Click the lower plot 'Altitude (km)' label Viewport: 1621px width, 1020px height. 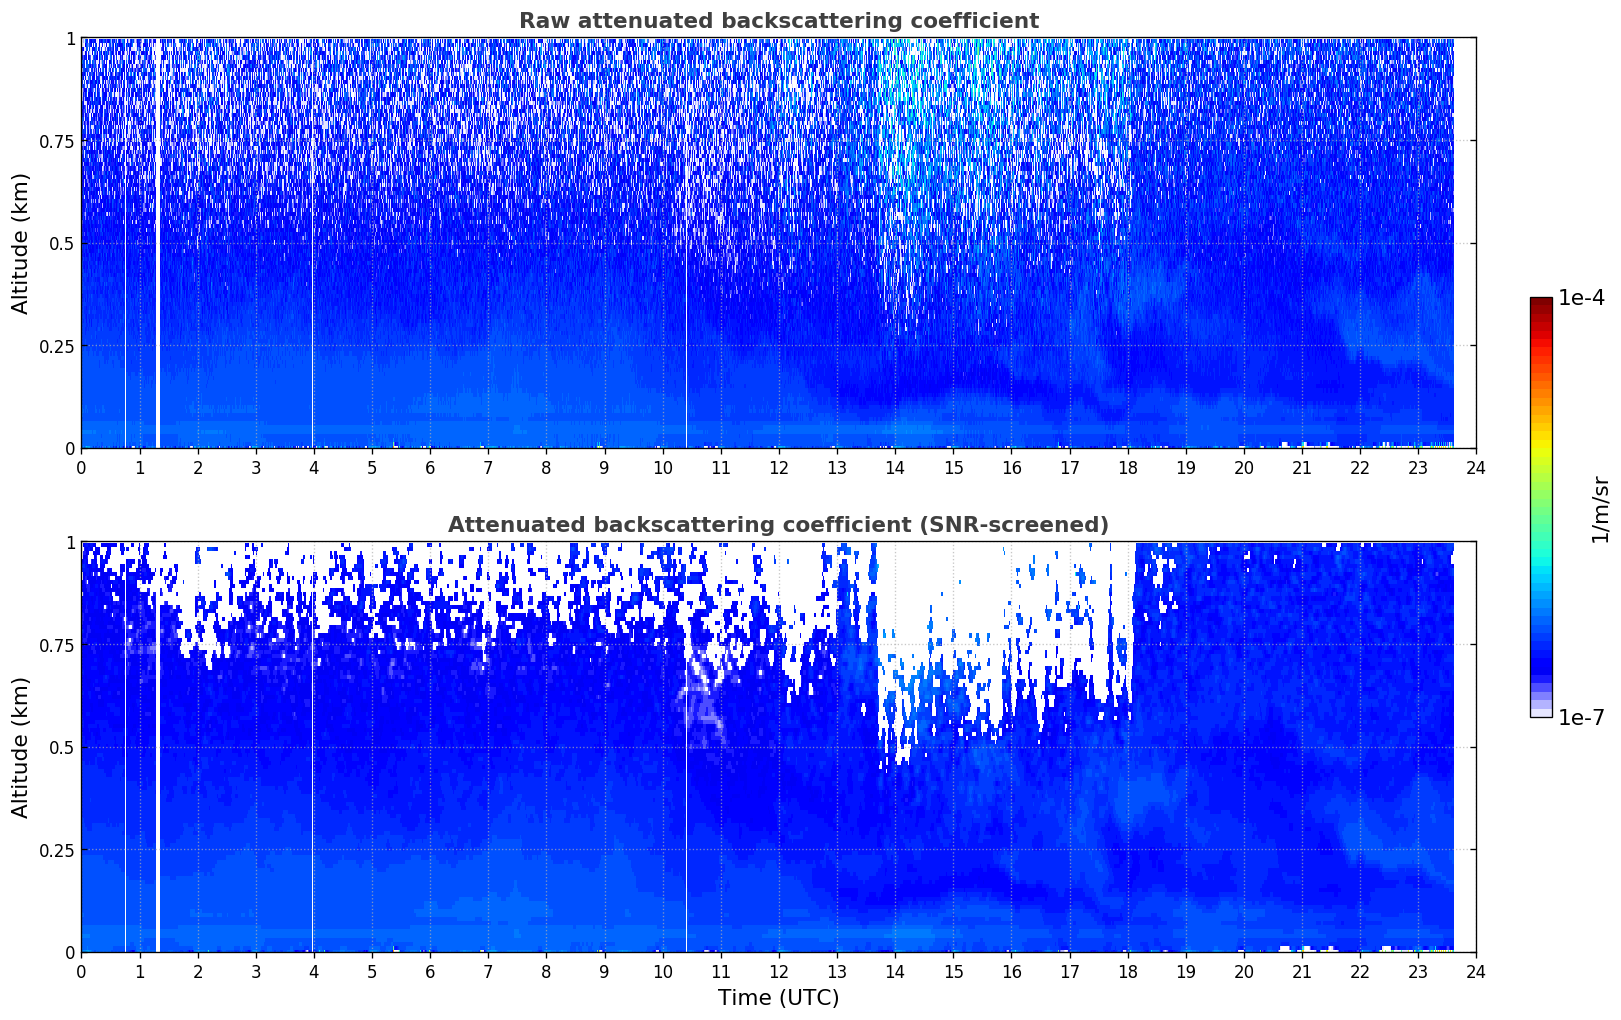point(20,747)
